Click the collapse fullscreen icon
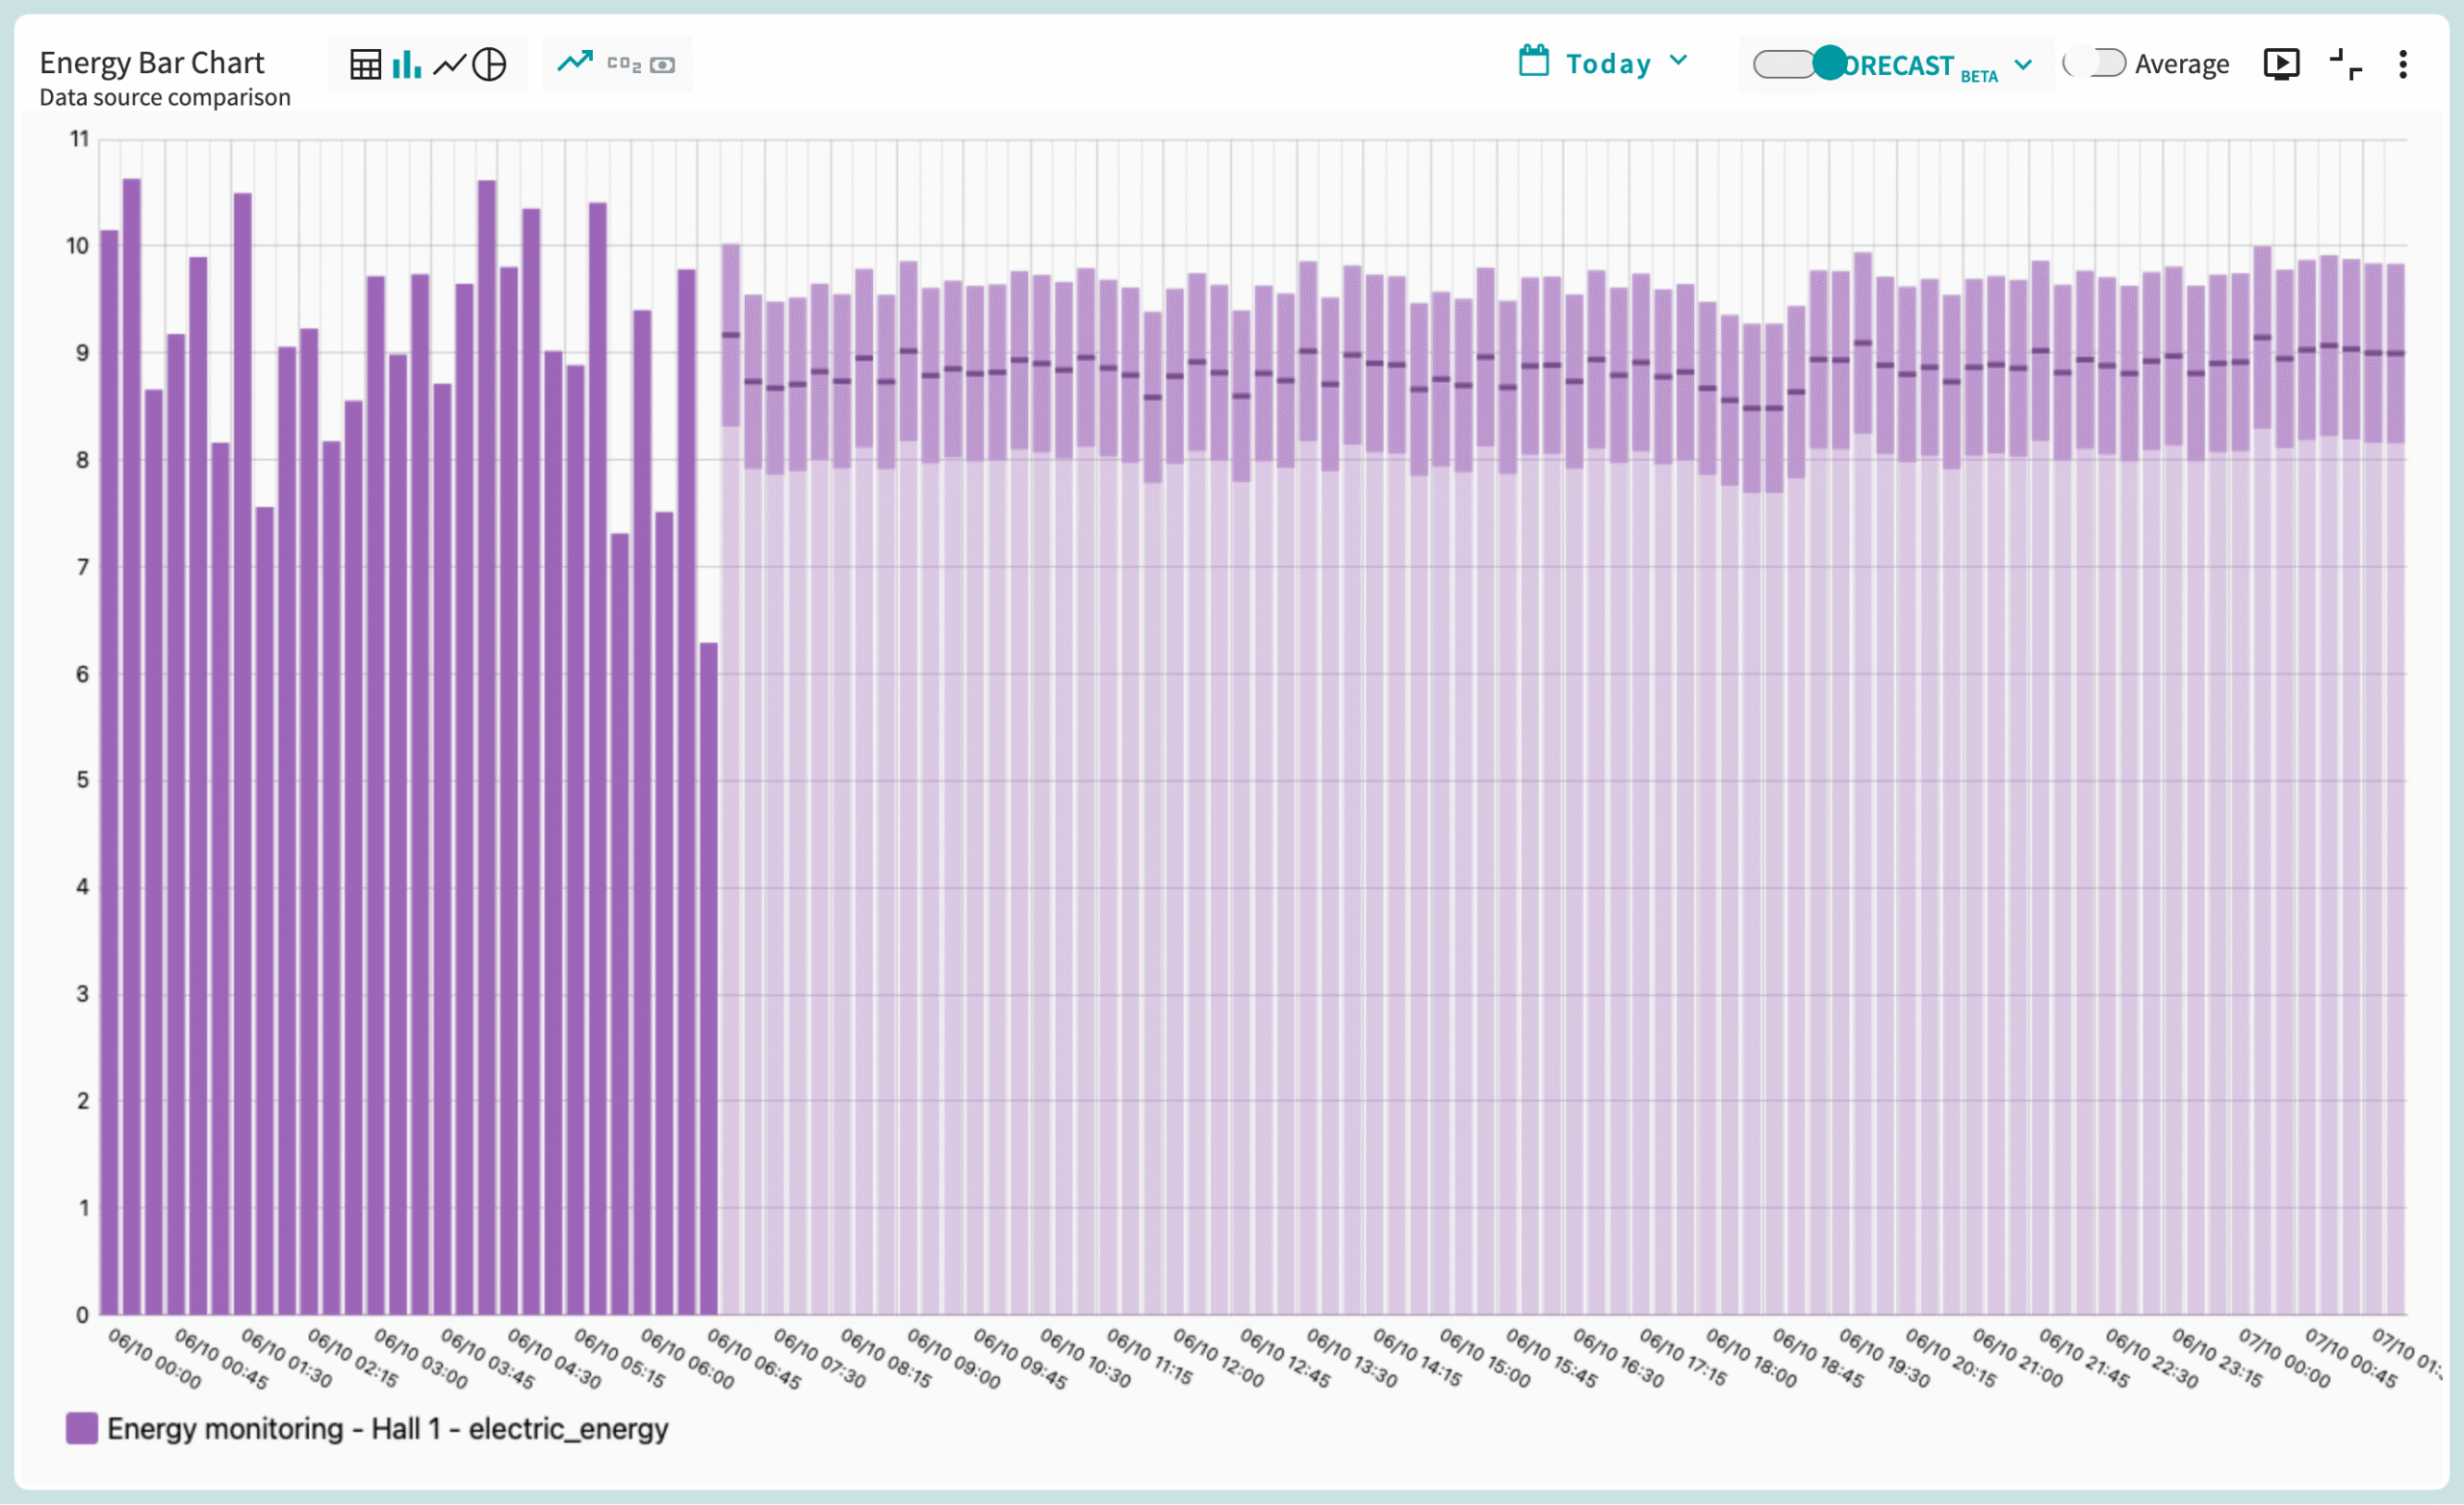This screenshot has height=1505, width=2464. [2345, 65]
